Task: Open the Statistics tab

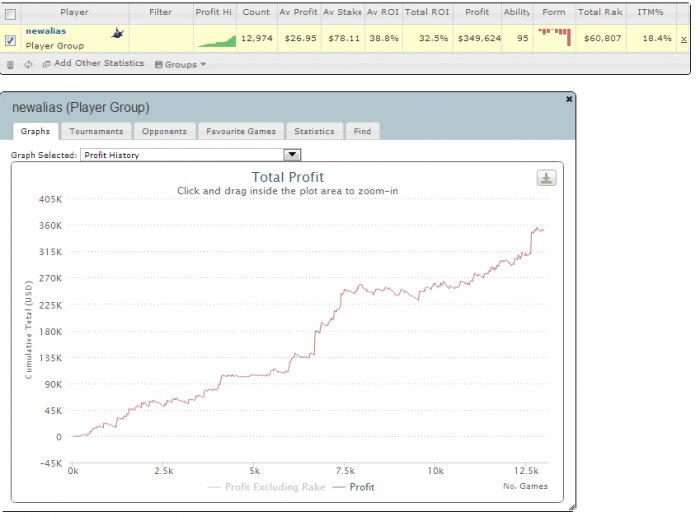Action: pos(314,131)
